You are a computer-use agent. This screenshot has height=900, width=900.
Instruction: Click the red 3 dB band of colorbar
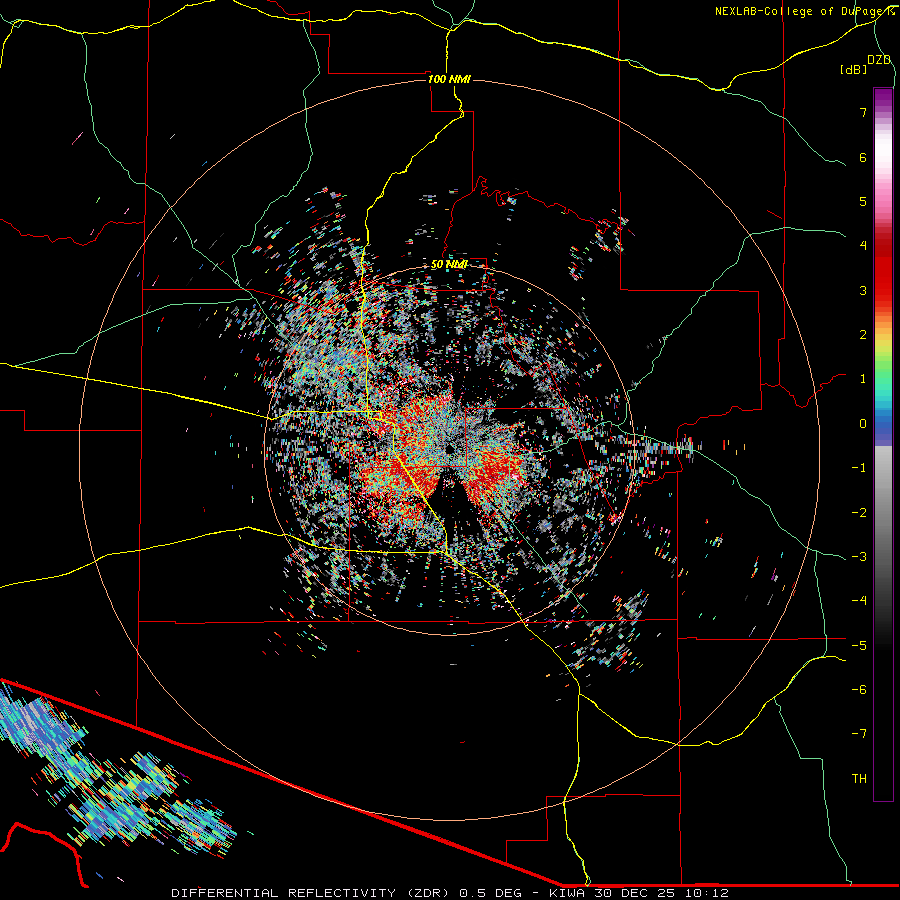883,290
